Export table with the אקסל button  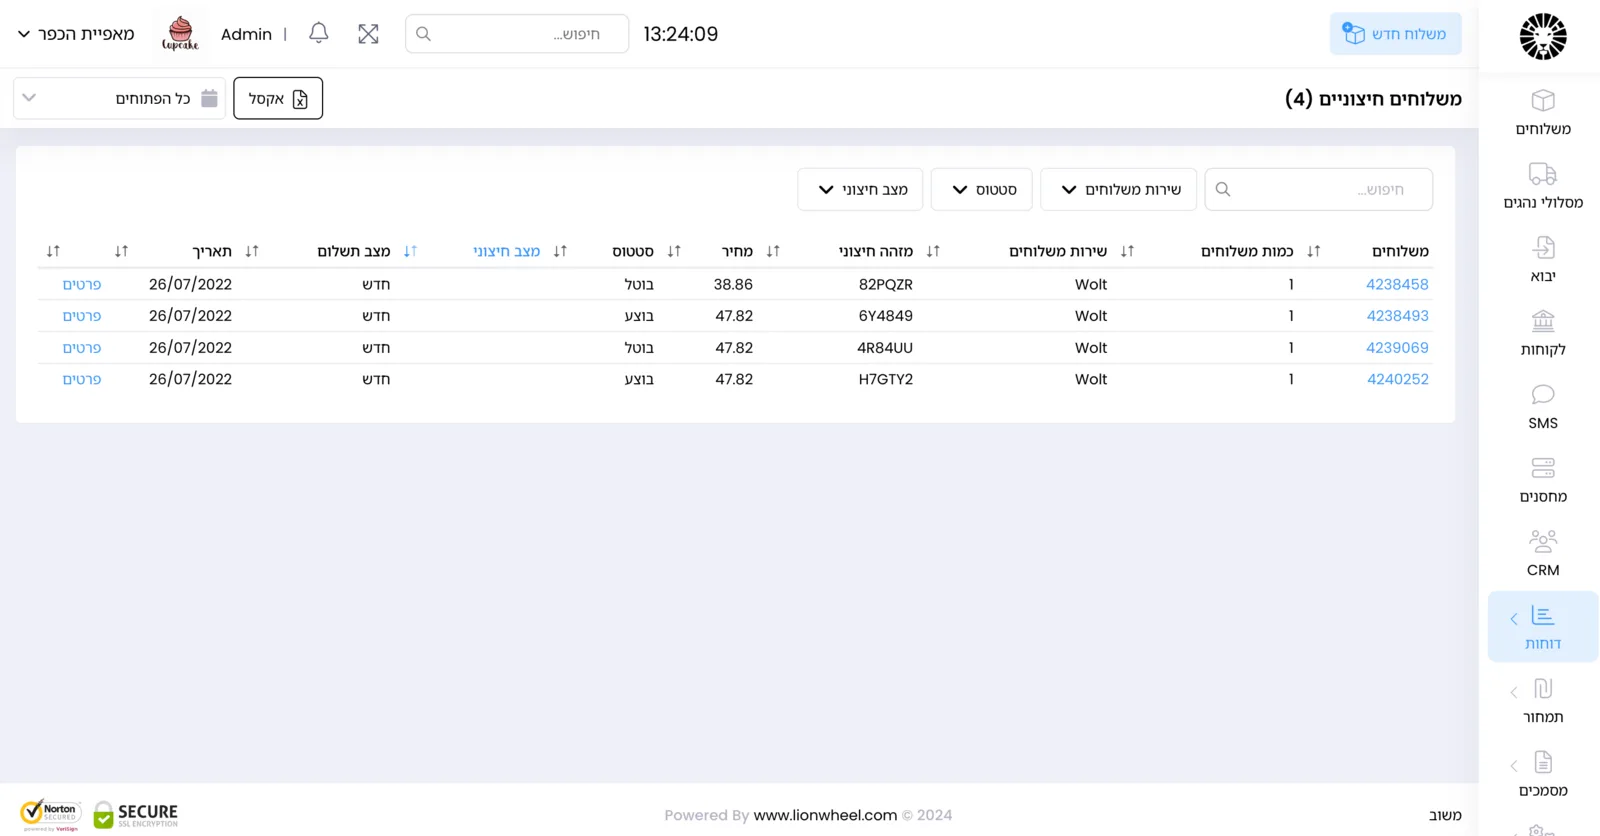[278, 98]
